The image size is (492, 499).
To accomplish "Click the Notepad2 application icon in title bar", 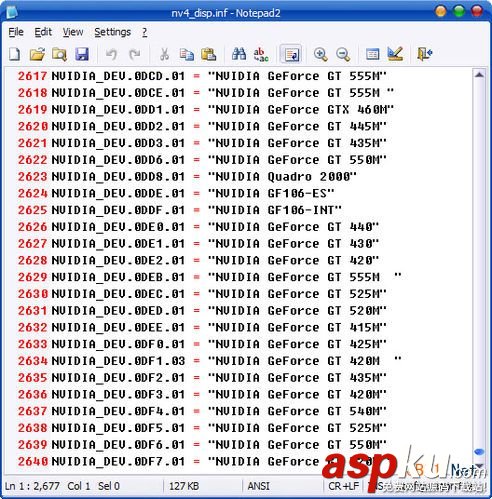I will pyautogui.click(x=12, y=12).
